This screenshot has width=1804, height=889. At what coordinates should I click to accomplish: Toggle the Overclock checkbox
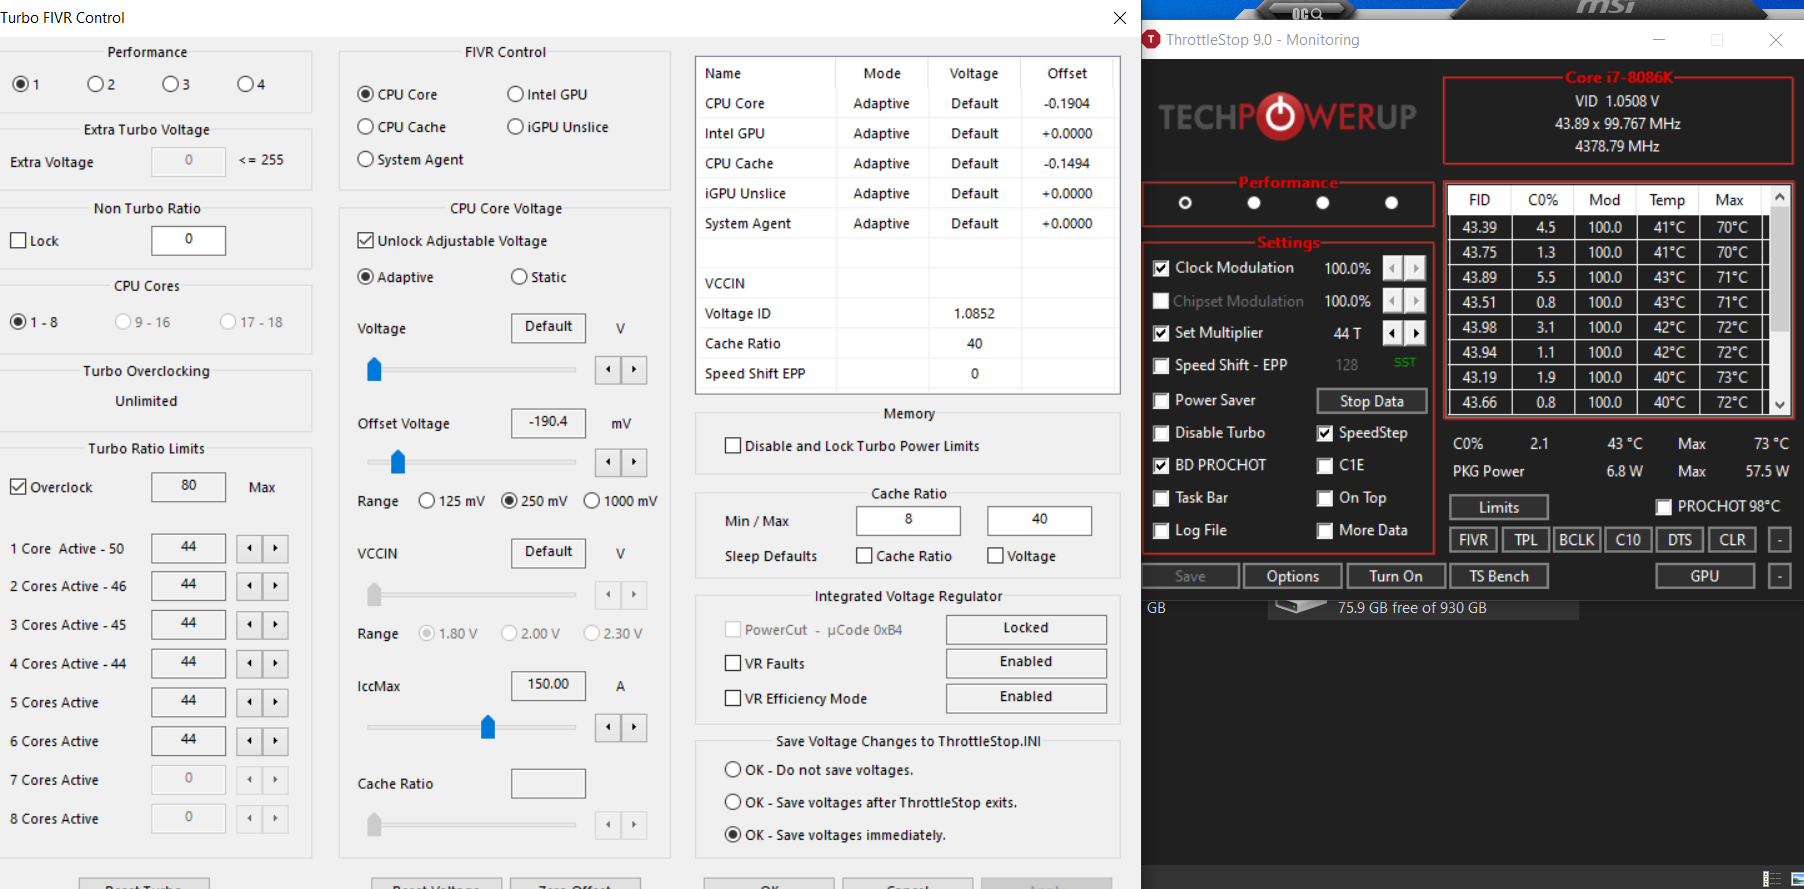(x=18, y=487)
